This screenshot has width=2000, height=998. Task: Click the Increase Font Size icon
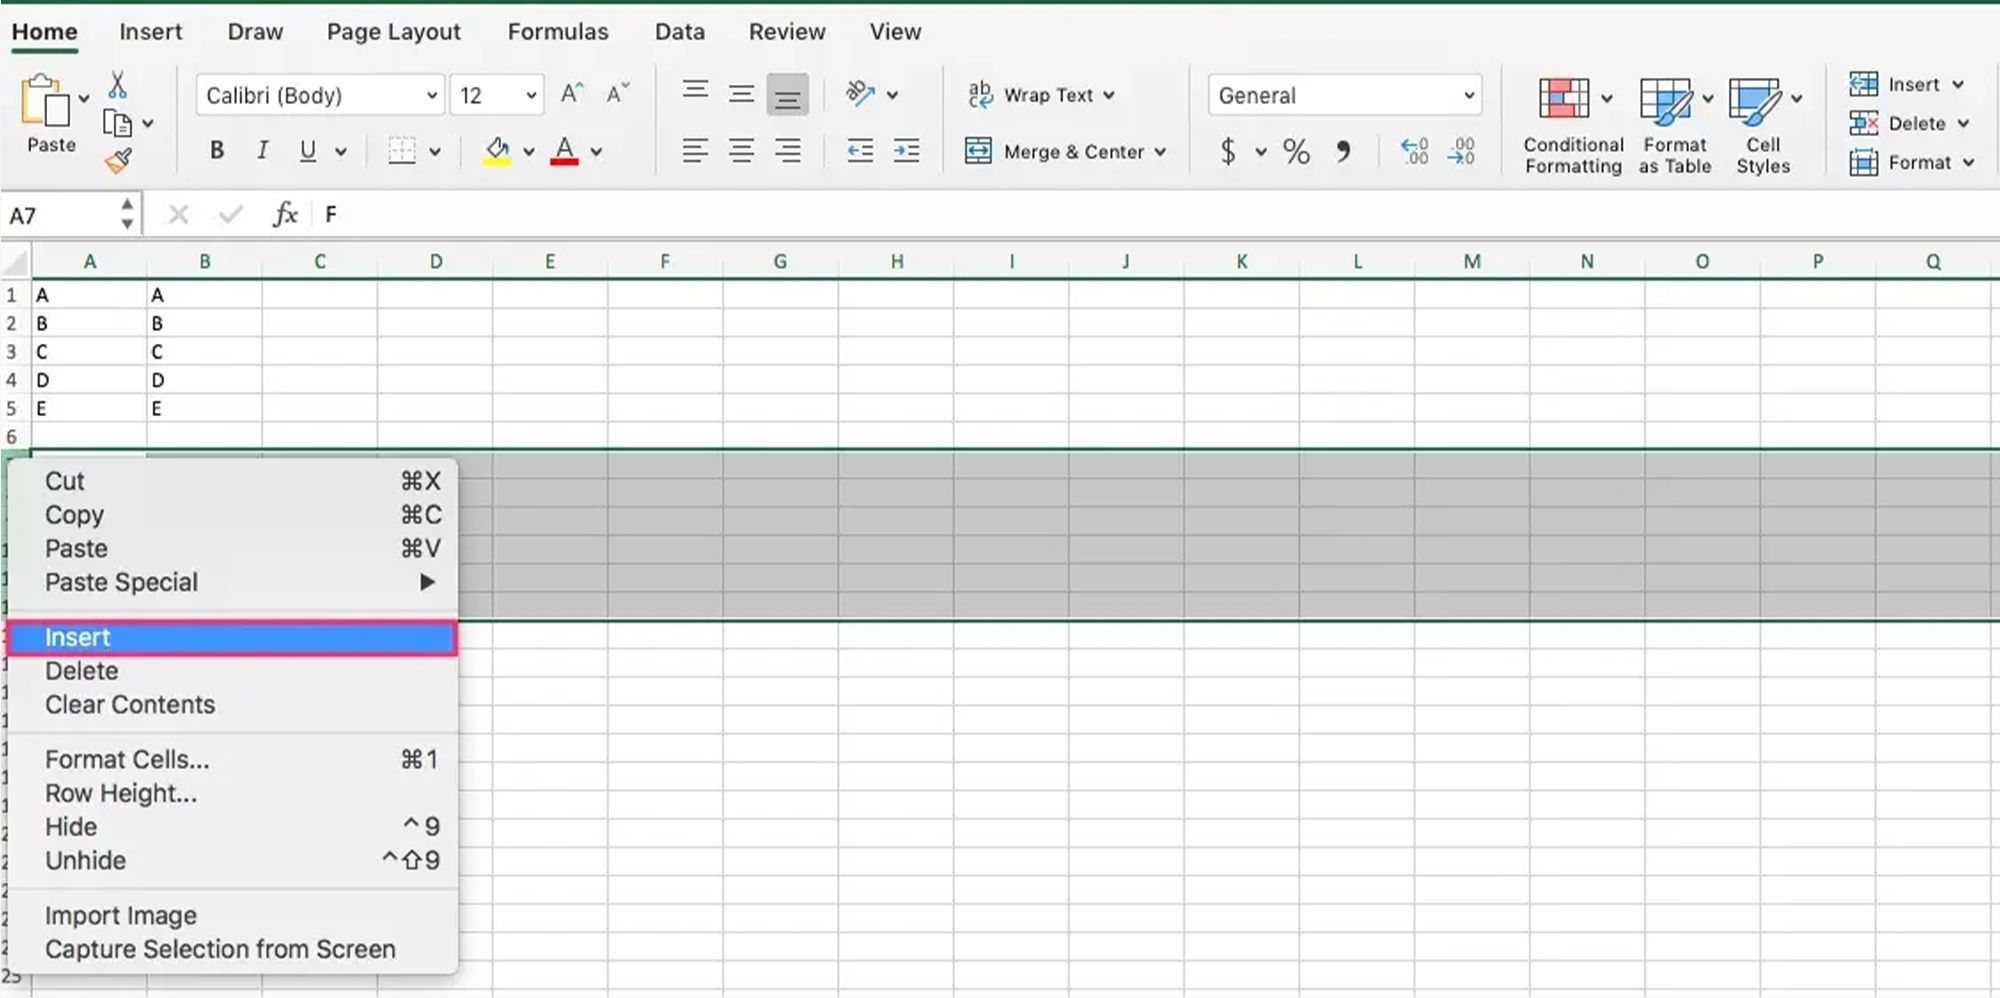[x=571, y=94]
